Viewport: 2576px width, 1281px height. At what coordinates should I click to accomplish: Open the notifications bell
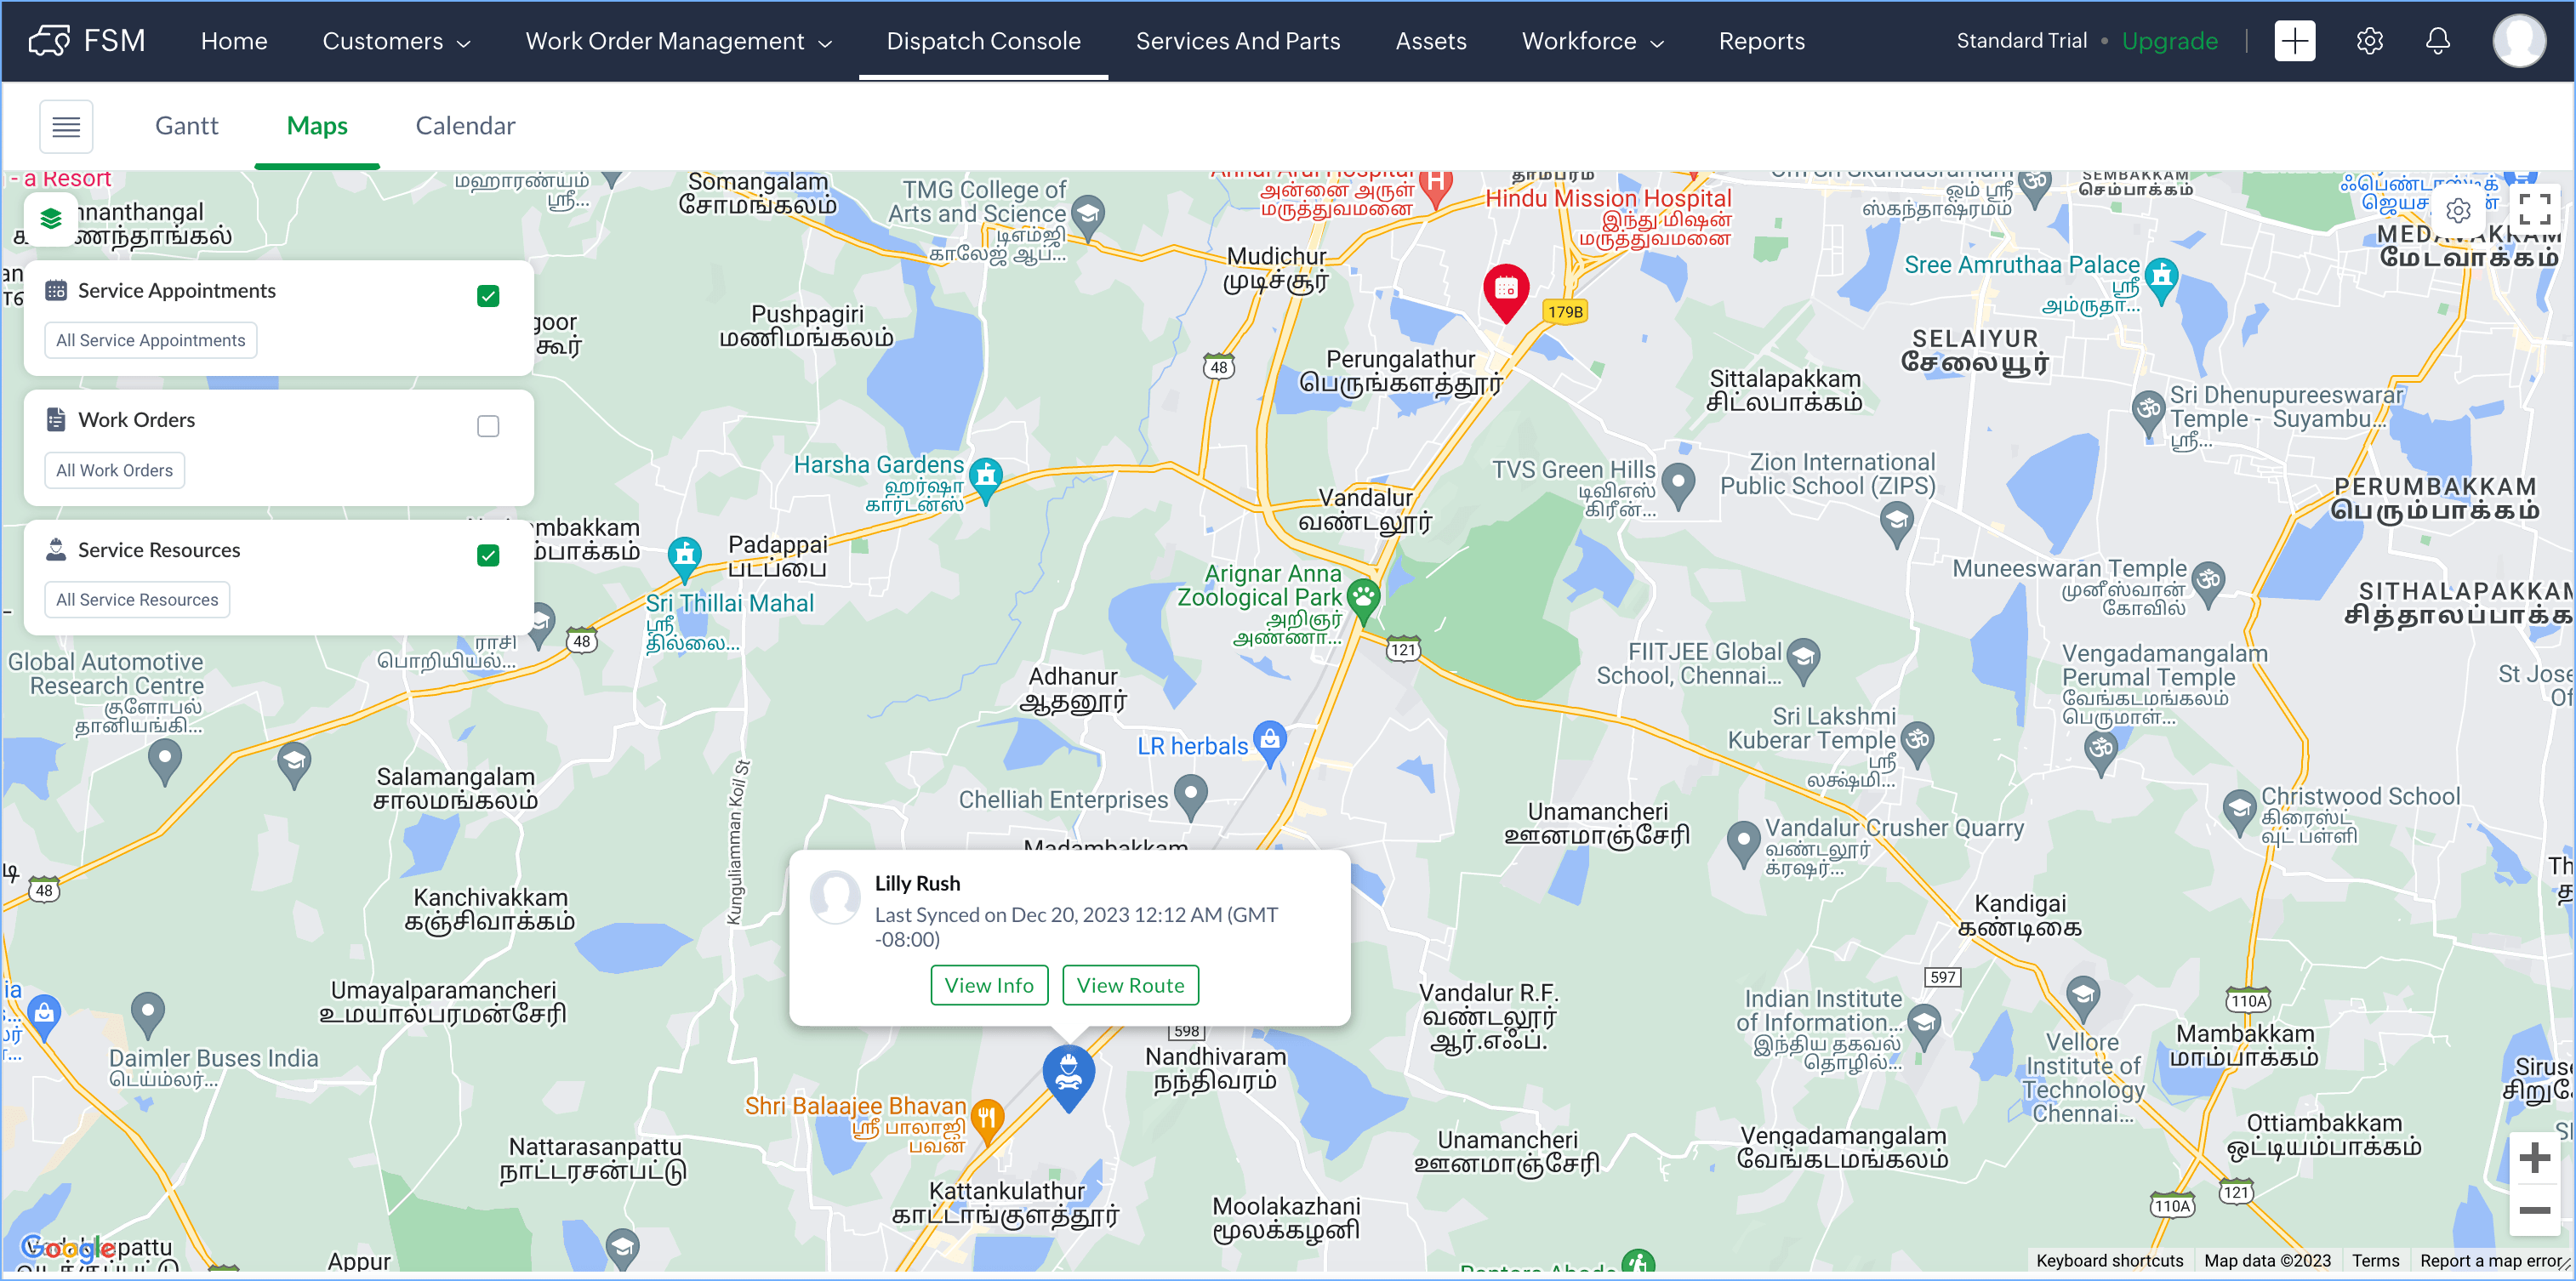point(2437,41)
